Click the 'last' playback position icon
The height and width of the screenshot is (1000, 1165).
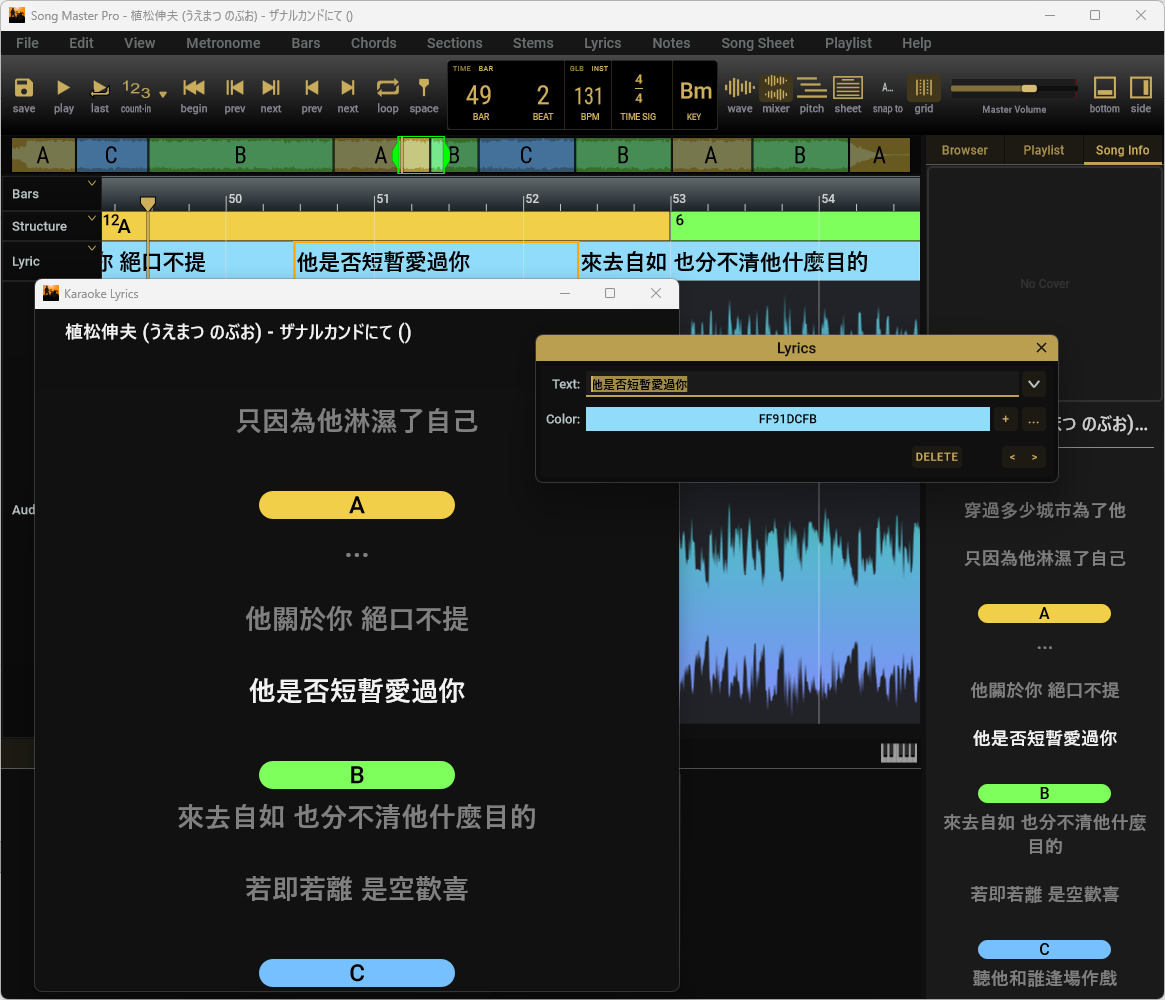point(100,88)
